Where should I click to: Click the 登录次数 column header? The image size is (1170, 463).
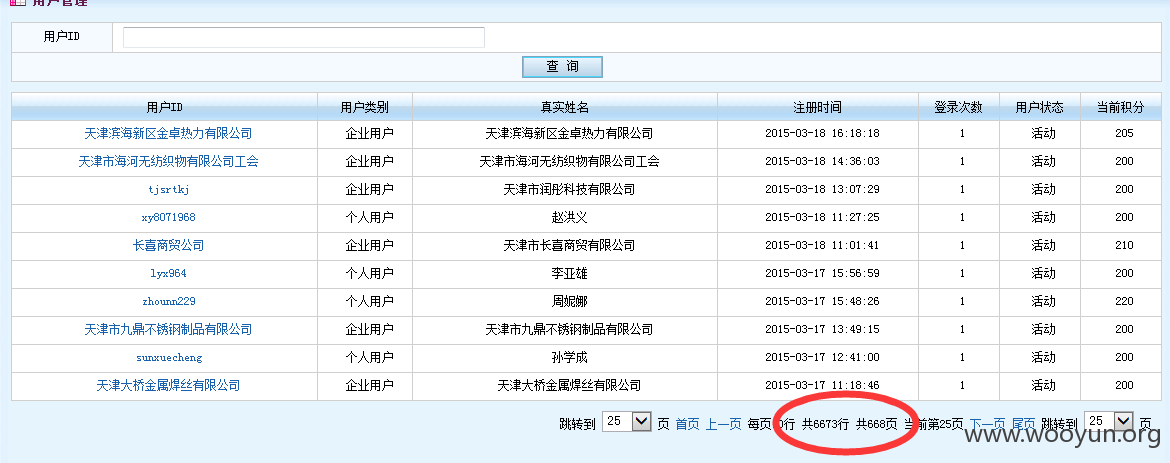coord(958,108)
